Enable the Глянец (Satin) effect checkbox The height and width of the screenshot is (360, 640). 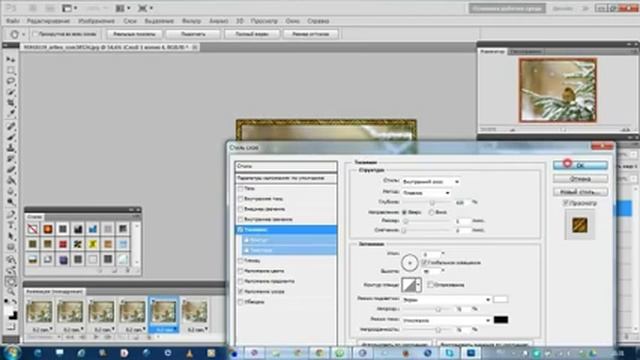[x=240, y=260]
